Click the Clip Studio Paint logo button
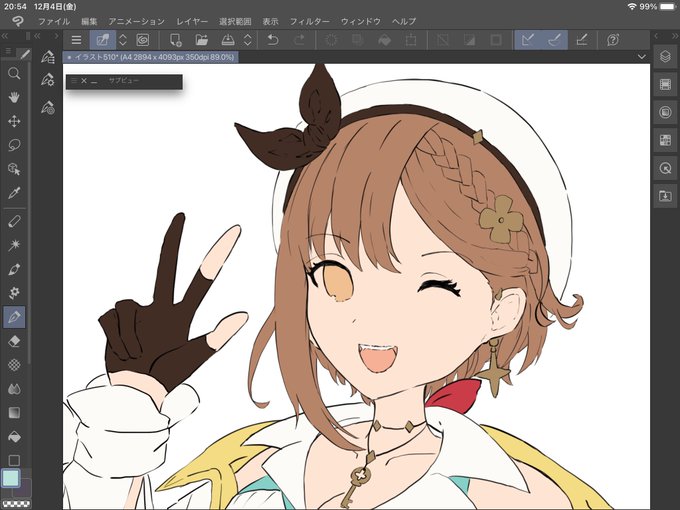 point(17,21)
